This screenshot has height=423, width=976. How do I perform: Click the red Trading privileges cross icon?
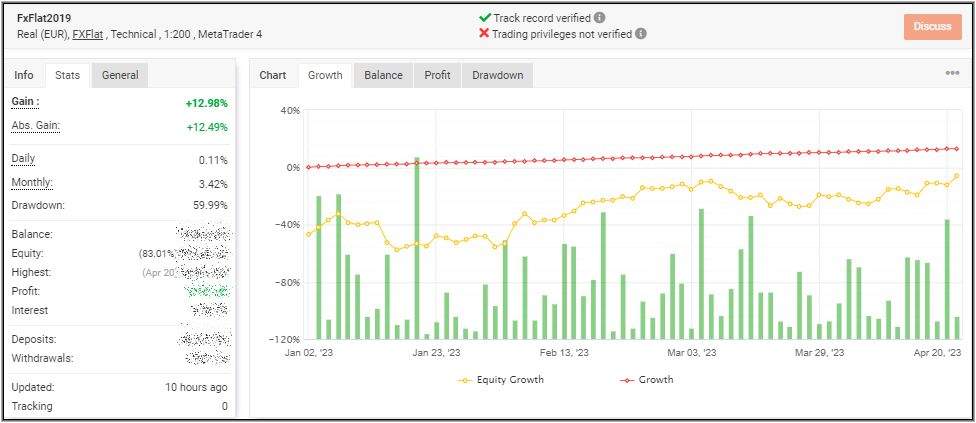coord(485,33)
